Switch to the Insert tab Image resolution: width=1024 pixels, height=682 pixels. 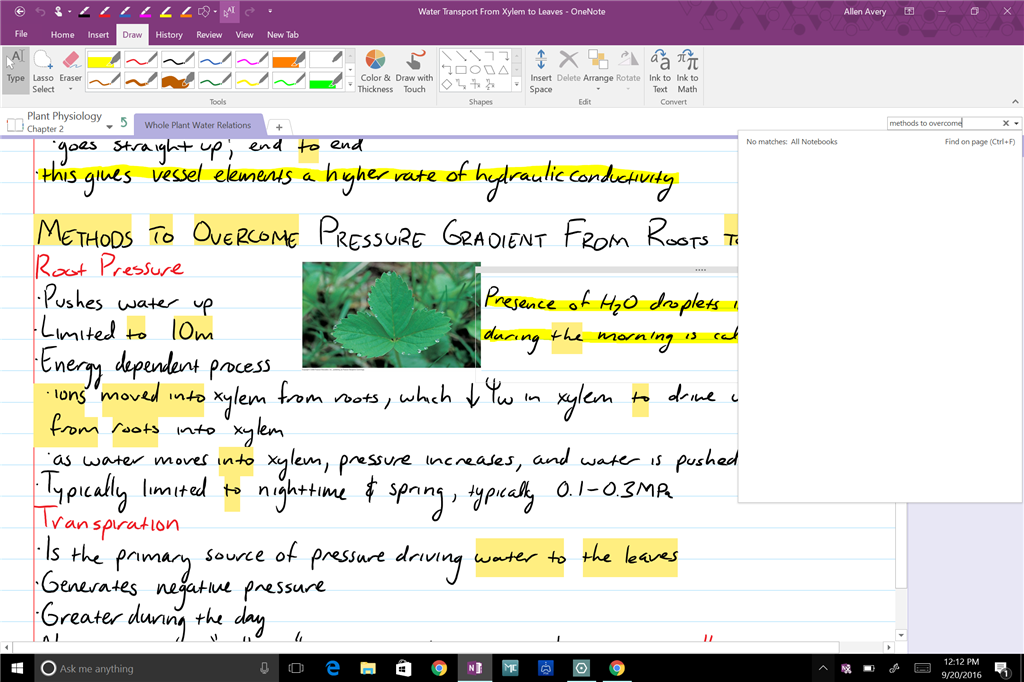99,35
